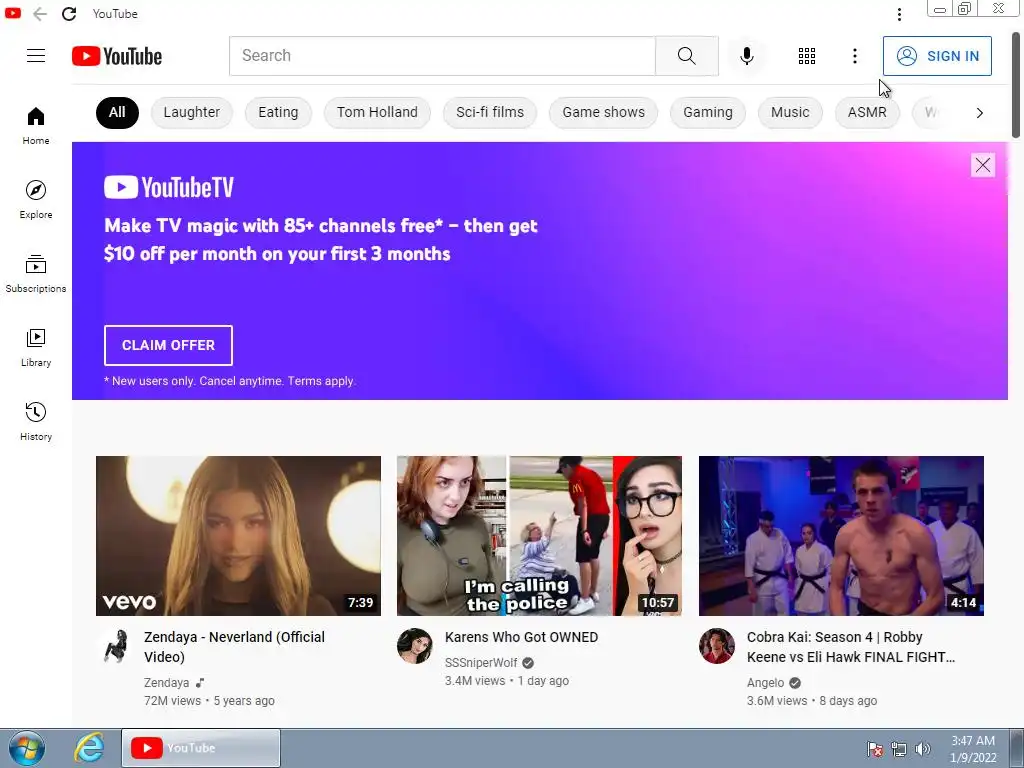Select the Gaming filter chip
Screen dimensions: 1024x768
[x=708, y=112]
